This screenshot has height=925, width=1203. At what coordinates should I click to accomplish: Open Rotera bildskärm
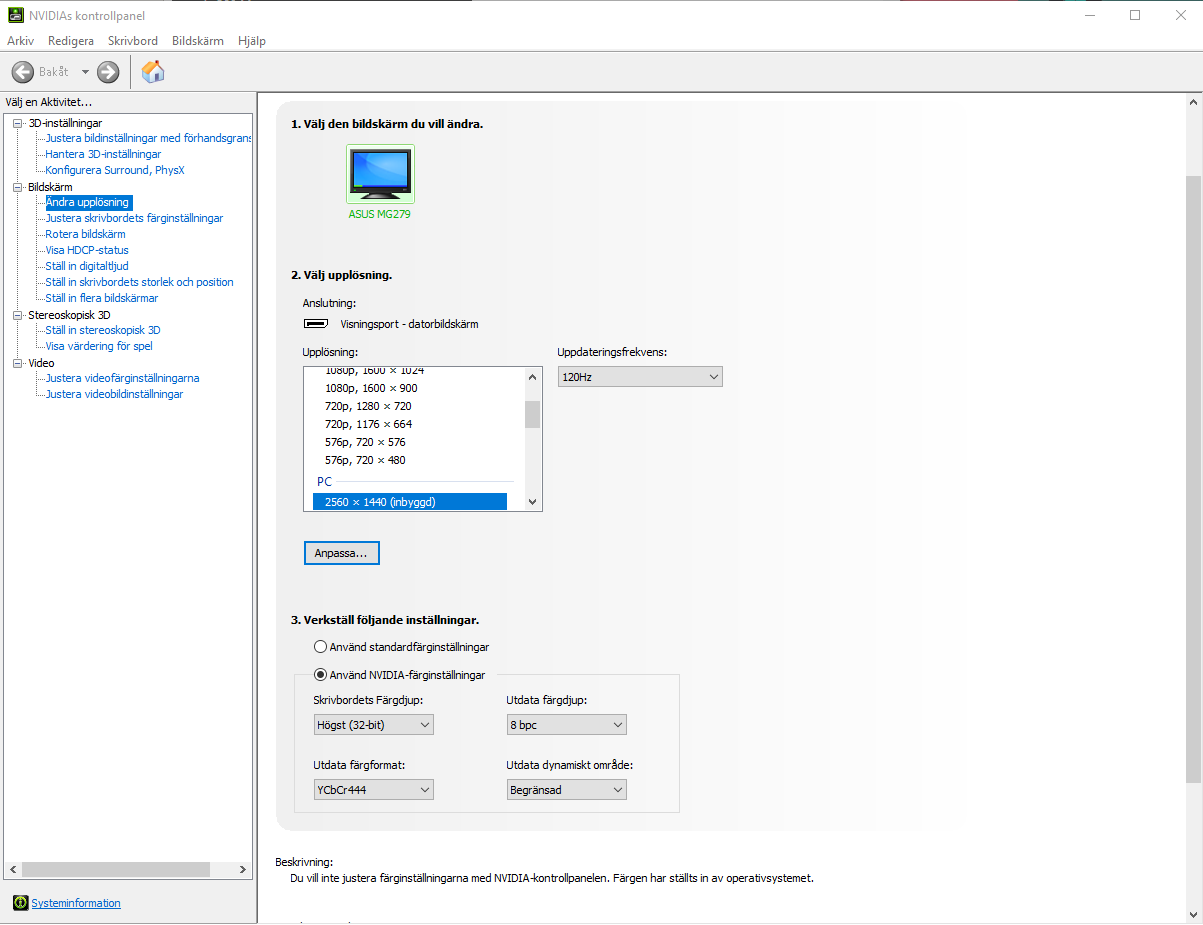tap(85, 234)
